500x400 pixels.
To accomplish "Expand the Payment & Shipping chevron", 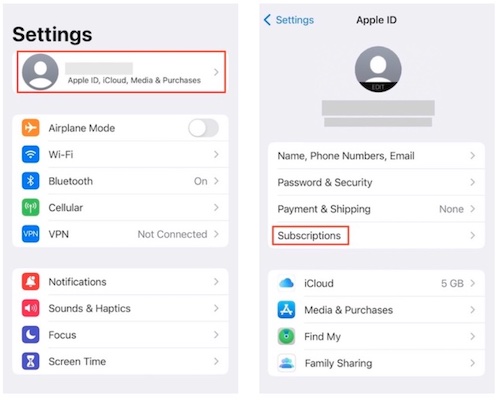I will (473, 209).
